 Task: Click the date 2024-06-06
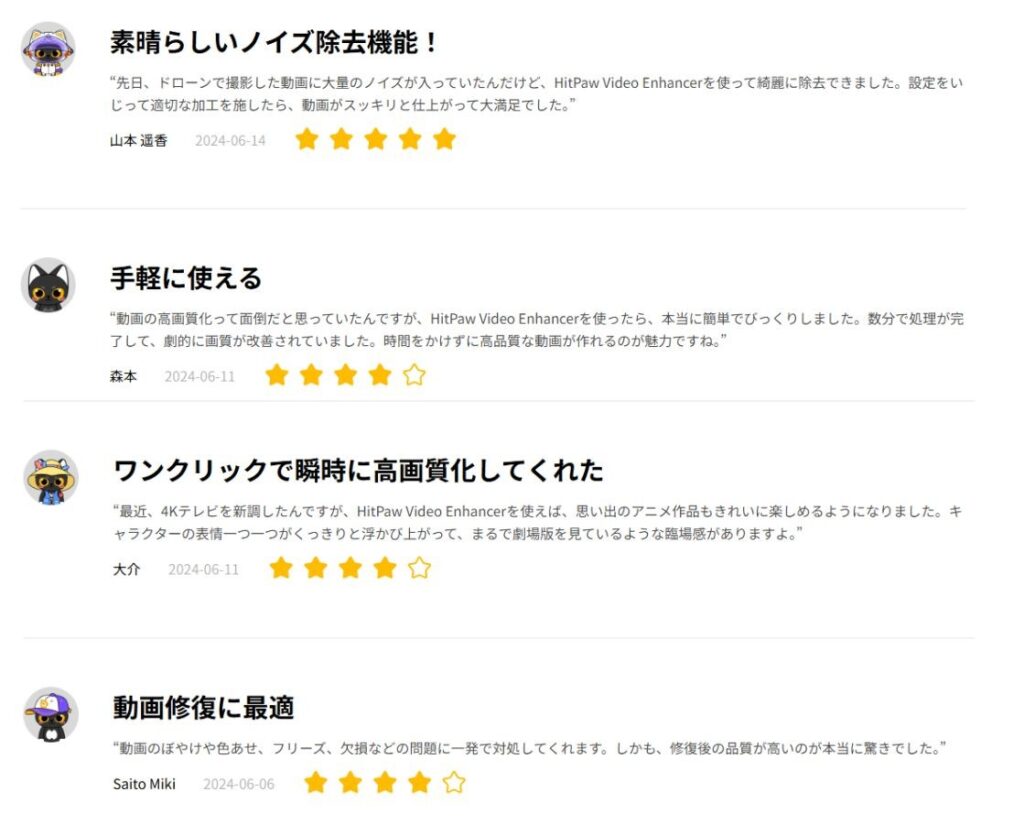[x=239, y=784]
